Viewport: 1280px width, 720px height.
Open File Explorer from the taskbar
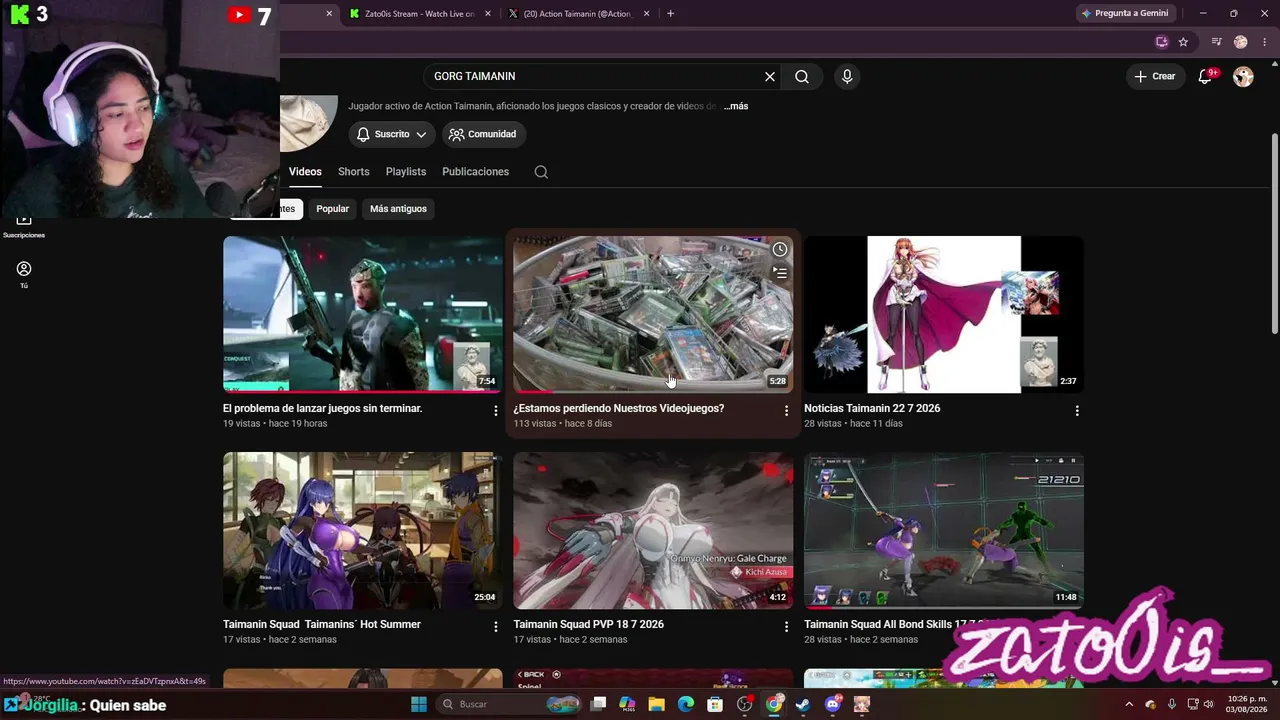pyautogui.click(x=656, y=704)
